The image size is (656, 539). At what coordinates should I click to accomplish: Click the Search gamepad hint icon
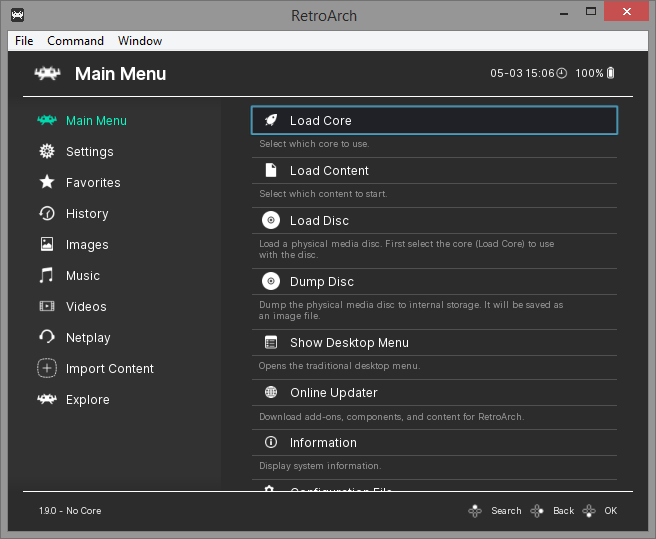(x=475, y=511)
